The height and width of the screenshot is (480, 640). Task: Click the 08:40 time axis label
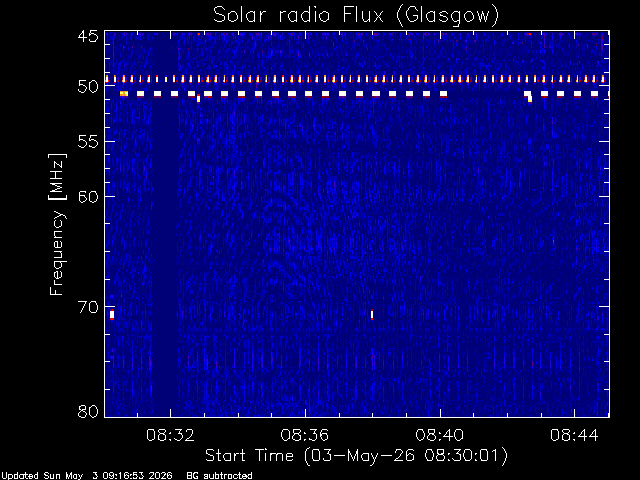pos(440,435)
